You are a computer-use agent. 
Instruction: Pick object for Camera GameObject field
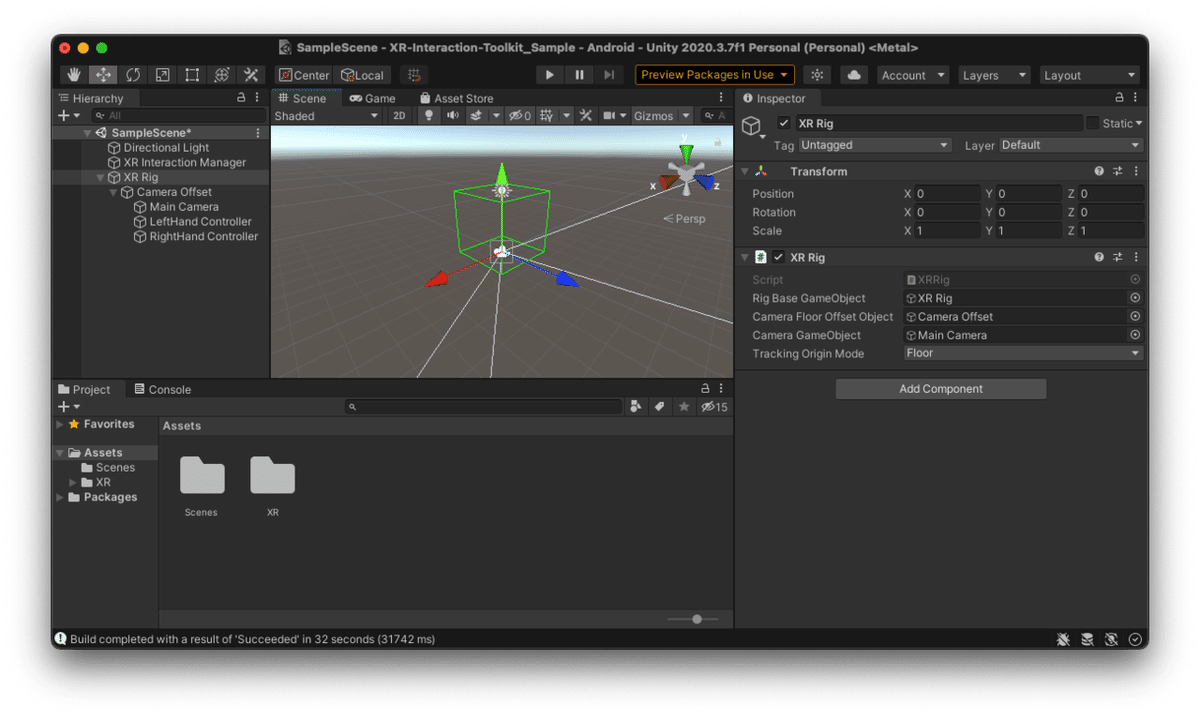pyautogui.click(x=1135, y=335)
